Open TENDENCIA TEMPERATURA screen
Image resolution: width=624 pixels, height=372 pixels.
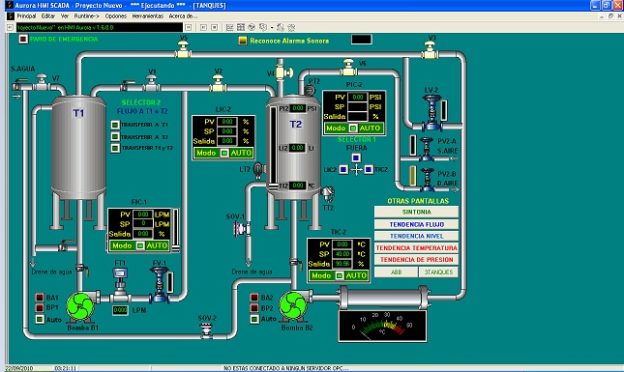tap(416, 248)
